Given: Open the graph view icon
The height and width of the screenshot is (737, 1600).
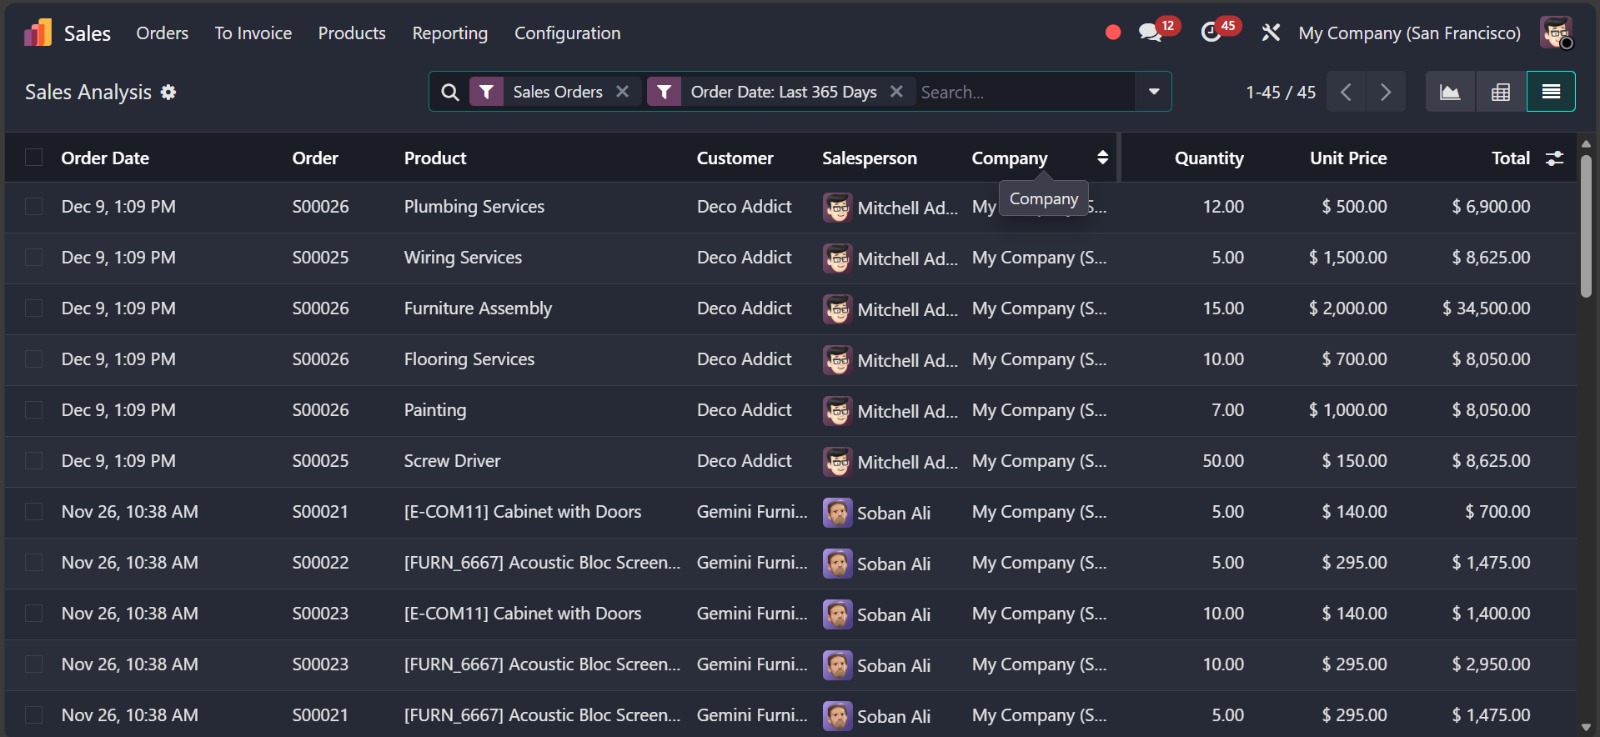Looking at the screenshot, I should [1449, 92].
